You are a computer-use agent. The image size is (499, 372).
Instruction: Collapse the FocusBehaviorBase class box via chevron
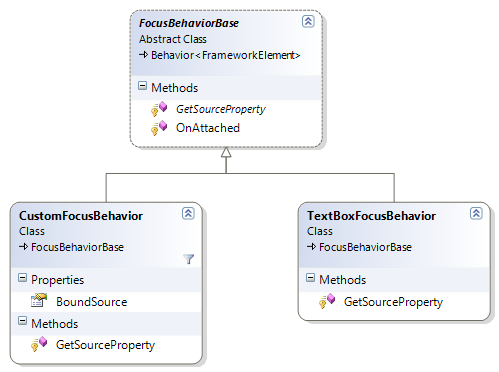pyautogui.click(x=308, y=21)
